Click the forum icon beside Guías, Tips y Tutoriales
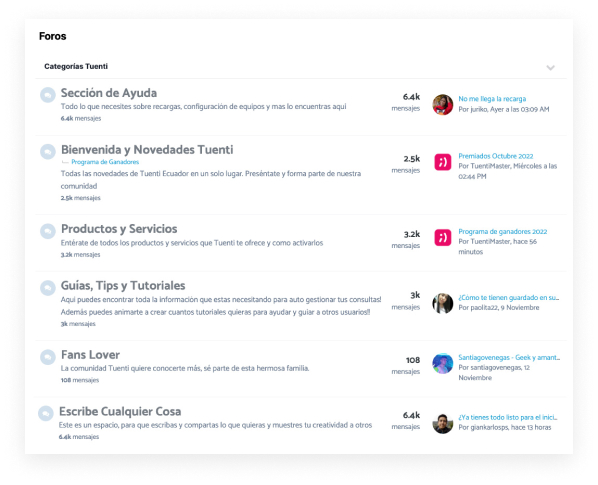This screenshot has width=598, height=485. click(48, 288)
